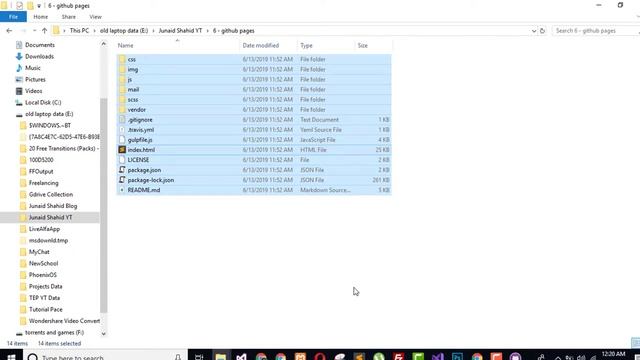Viewport: 640px width, 360px height.
Task: Select the mail folder icon
Action: coord(122,89)
